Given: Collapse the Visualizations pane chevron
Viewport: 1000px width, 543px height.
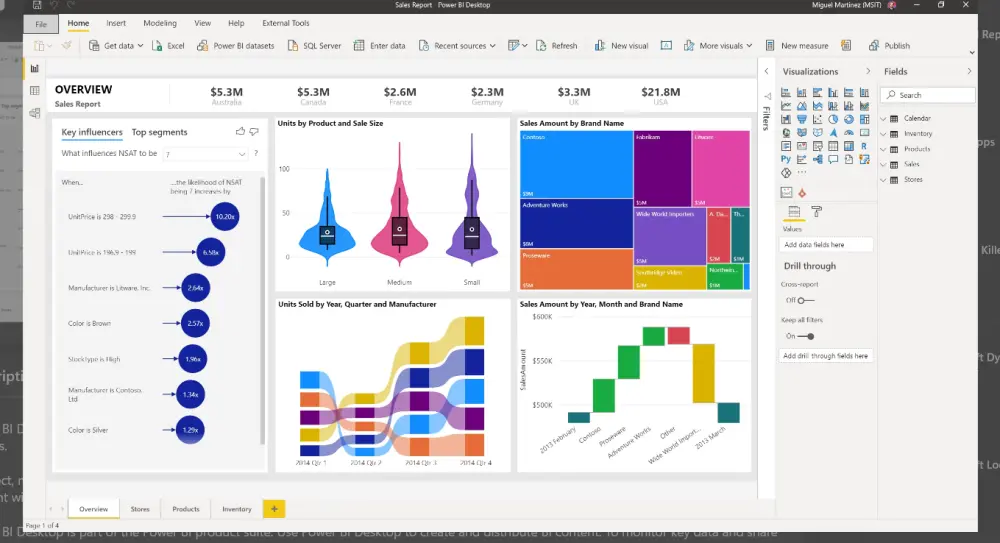Looking at the screenshot, I should tap(867, 71).
